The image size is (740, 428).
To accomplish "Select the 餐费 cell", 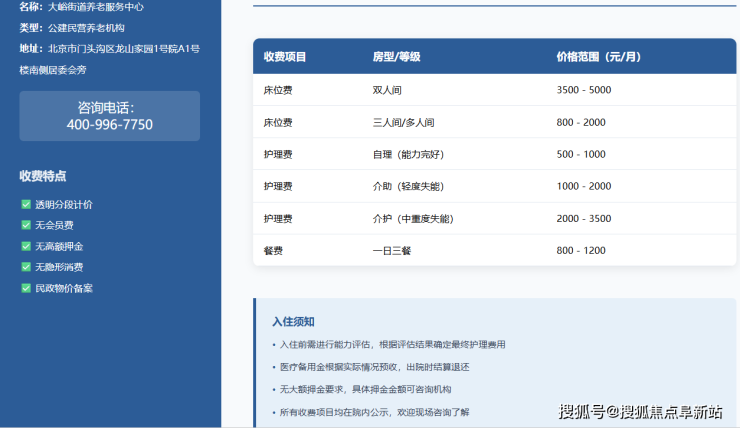I will tap(273, 251).
